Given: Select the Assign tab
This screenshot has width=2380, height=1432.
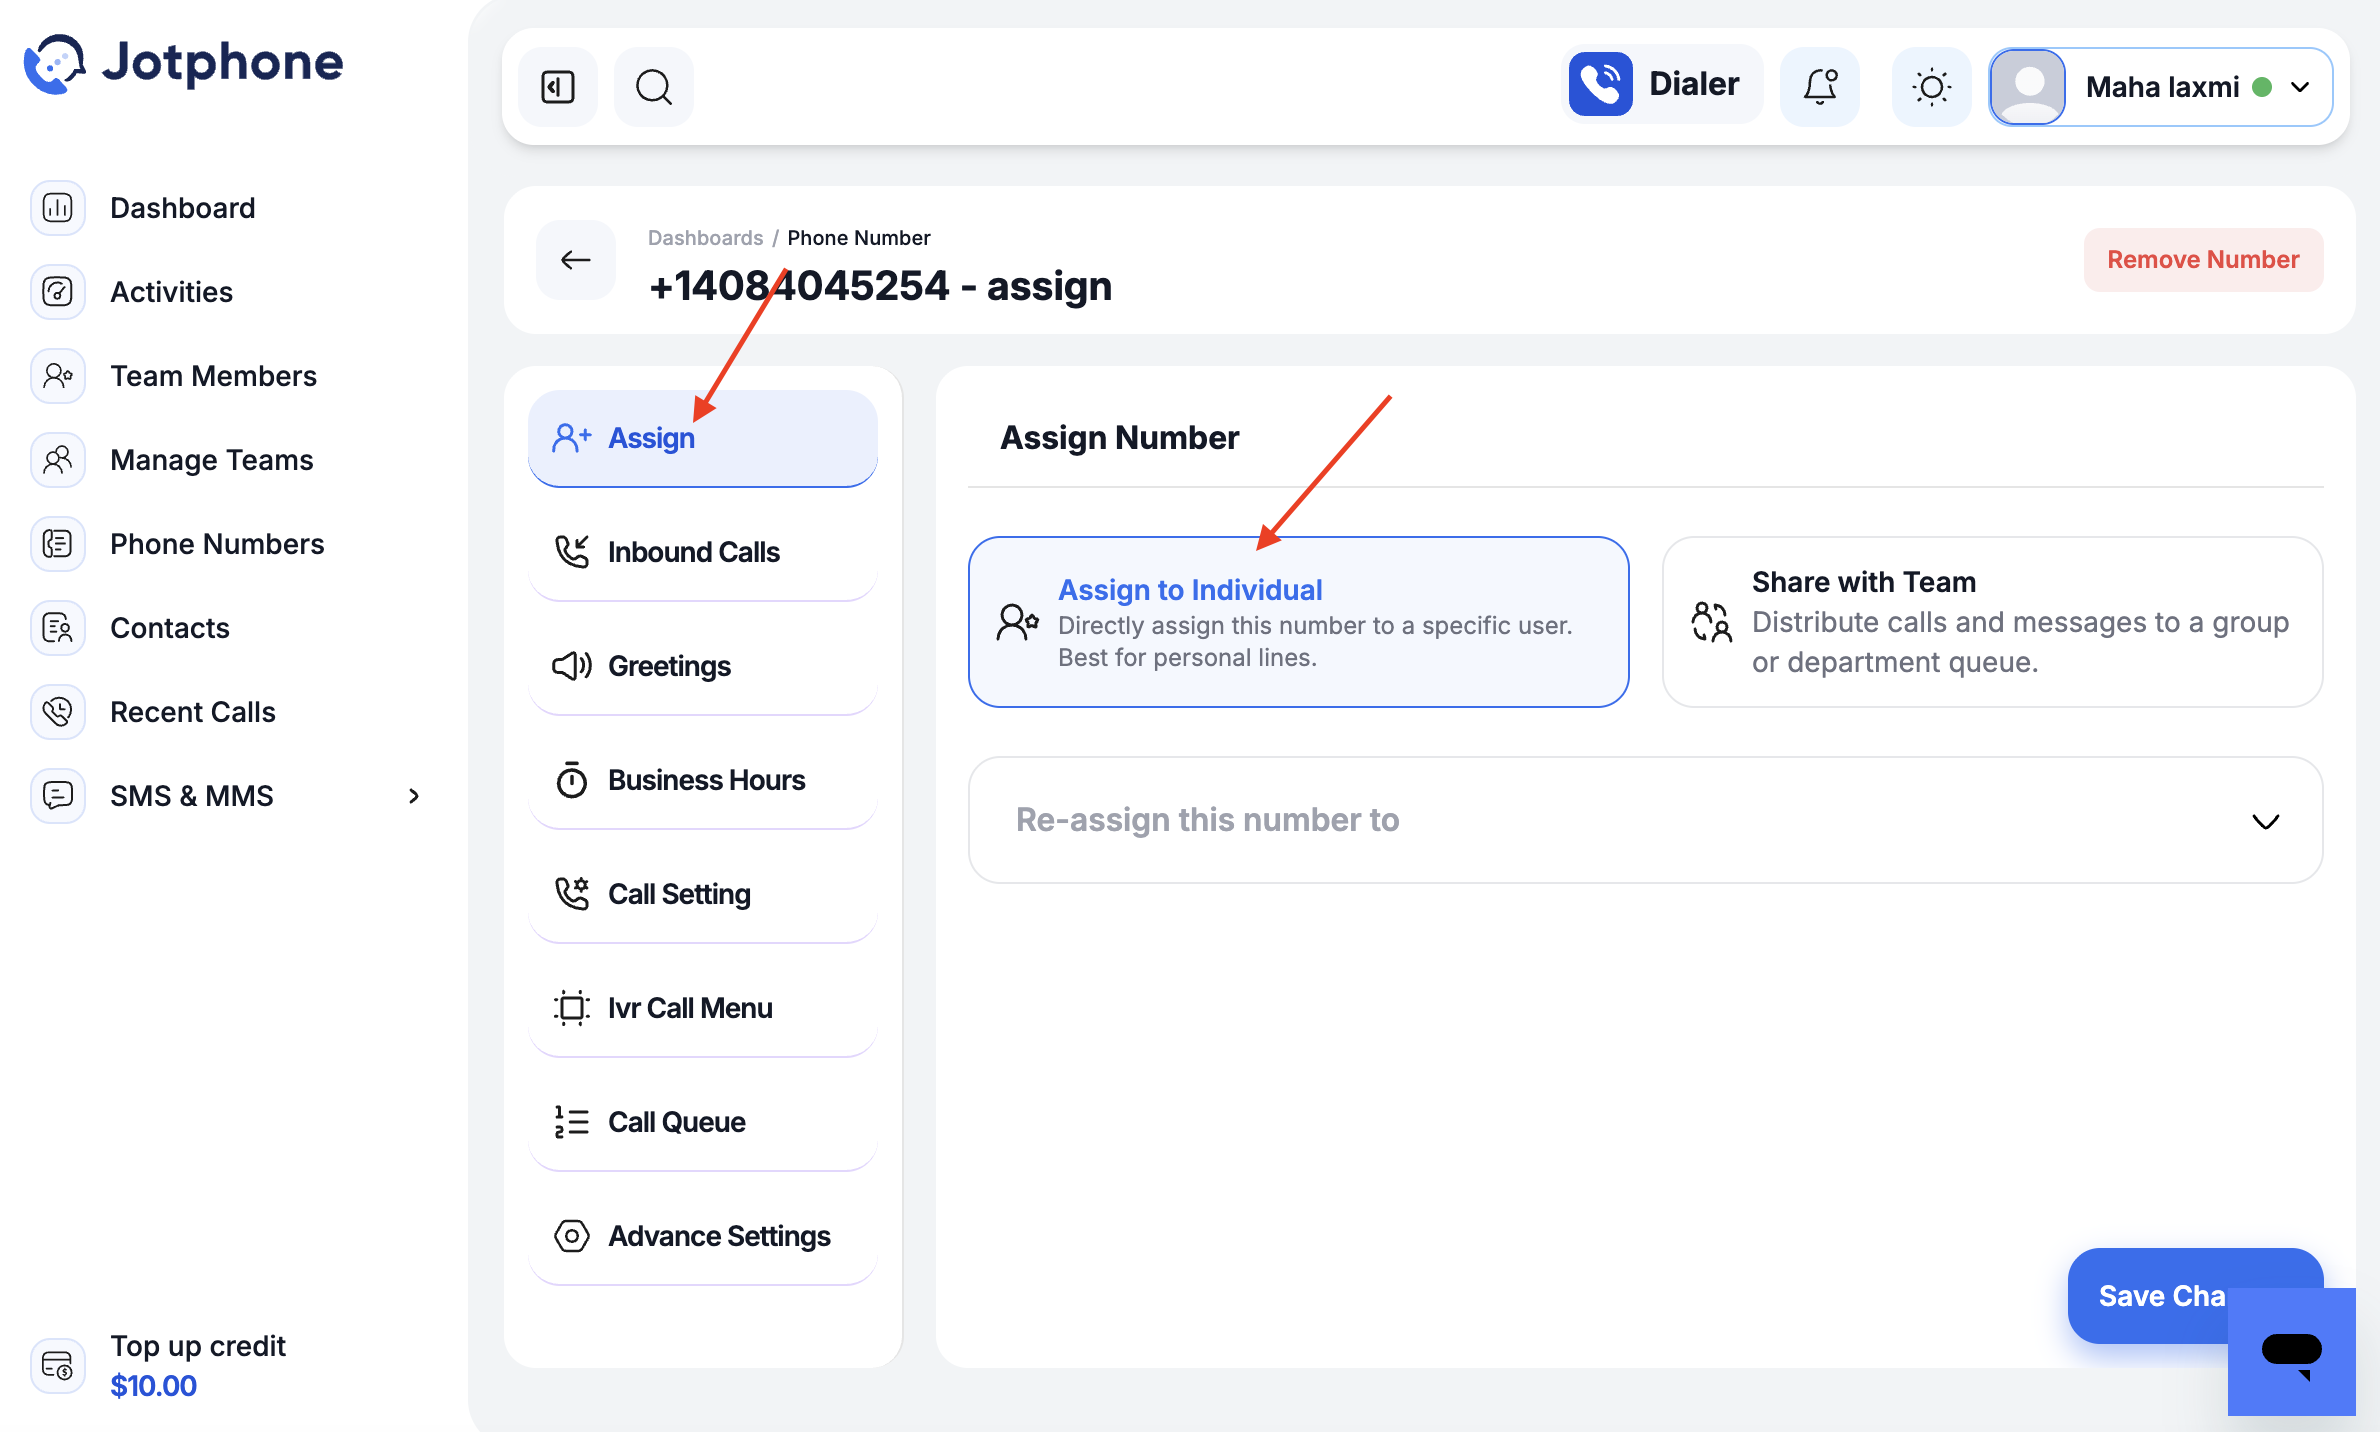Looking at the screenshot, I should [703, 438].
